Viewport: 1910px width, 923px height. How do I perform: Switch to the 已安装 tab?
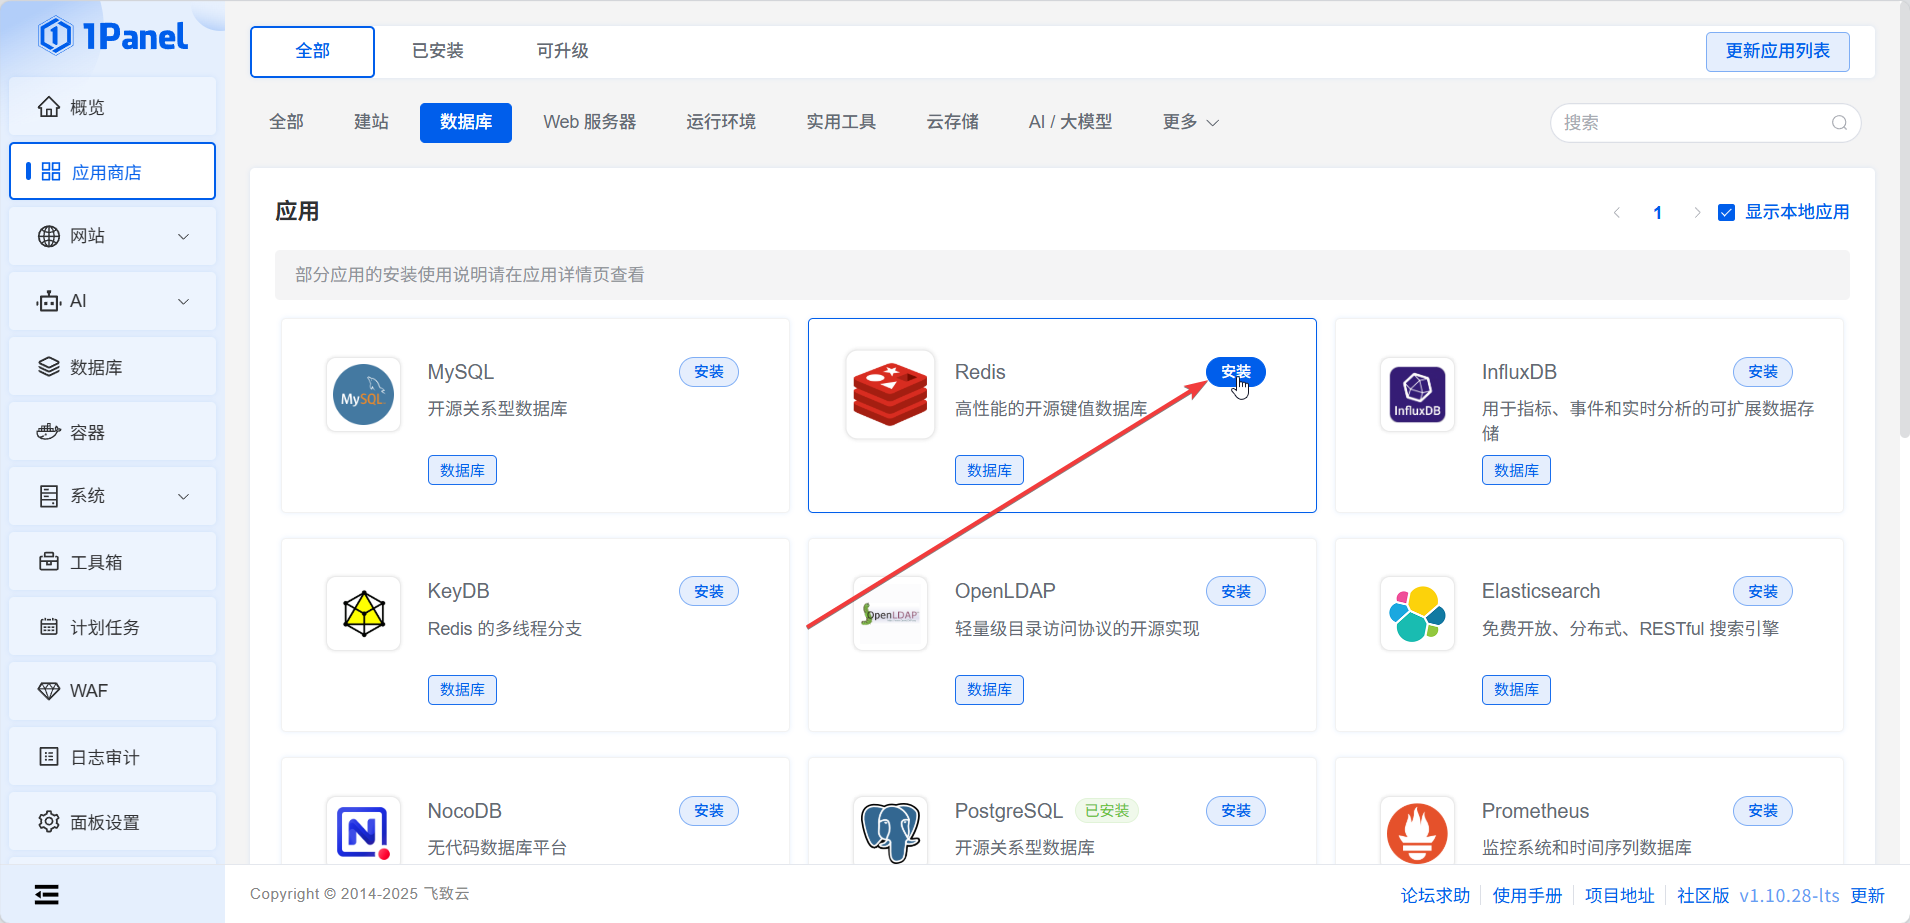point(437,51)
